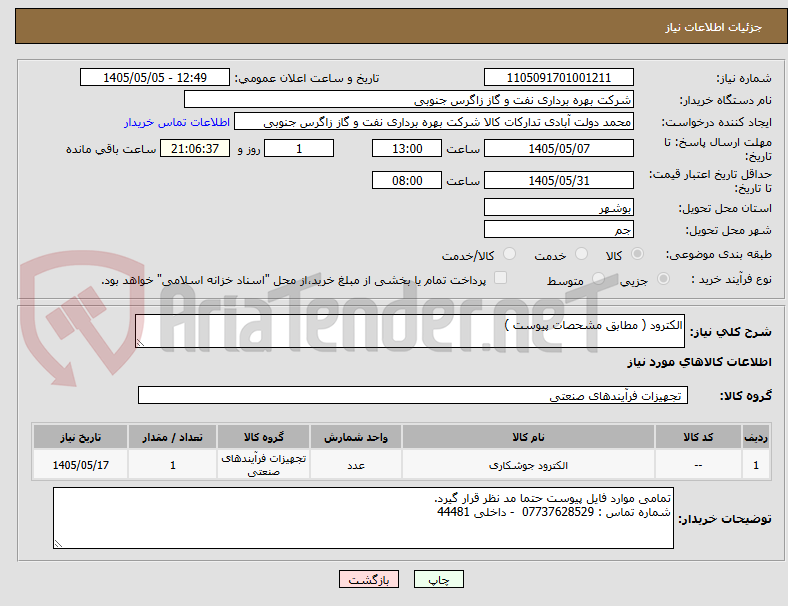Click the countdown timer 21:06:37
This screenshot has height=606, width=788.
(195, 149)
